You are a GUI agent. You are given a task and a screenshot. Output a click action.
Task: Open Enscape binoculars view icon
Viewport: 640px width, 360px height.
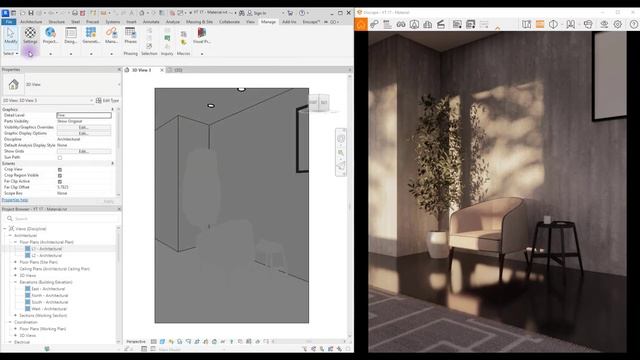coord(401,24)
